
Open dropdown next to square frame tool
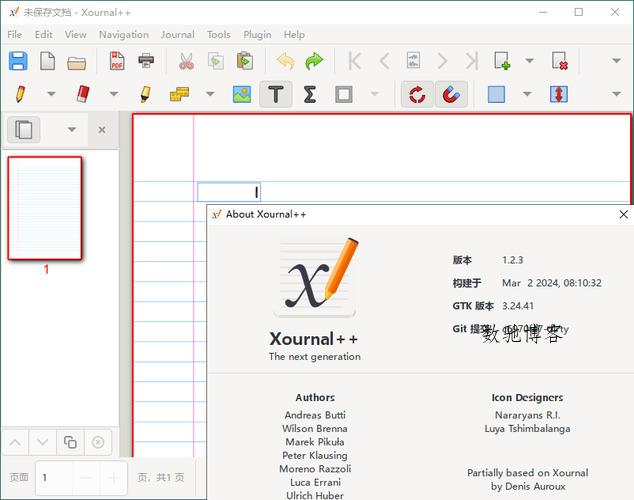pyautogui.click(x=374, y=94)
